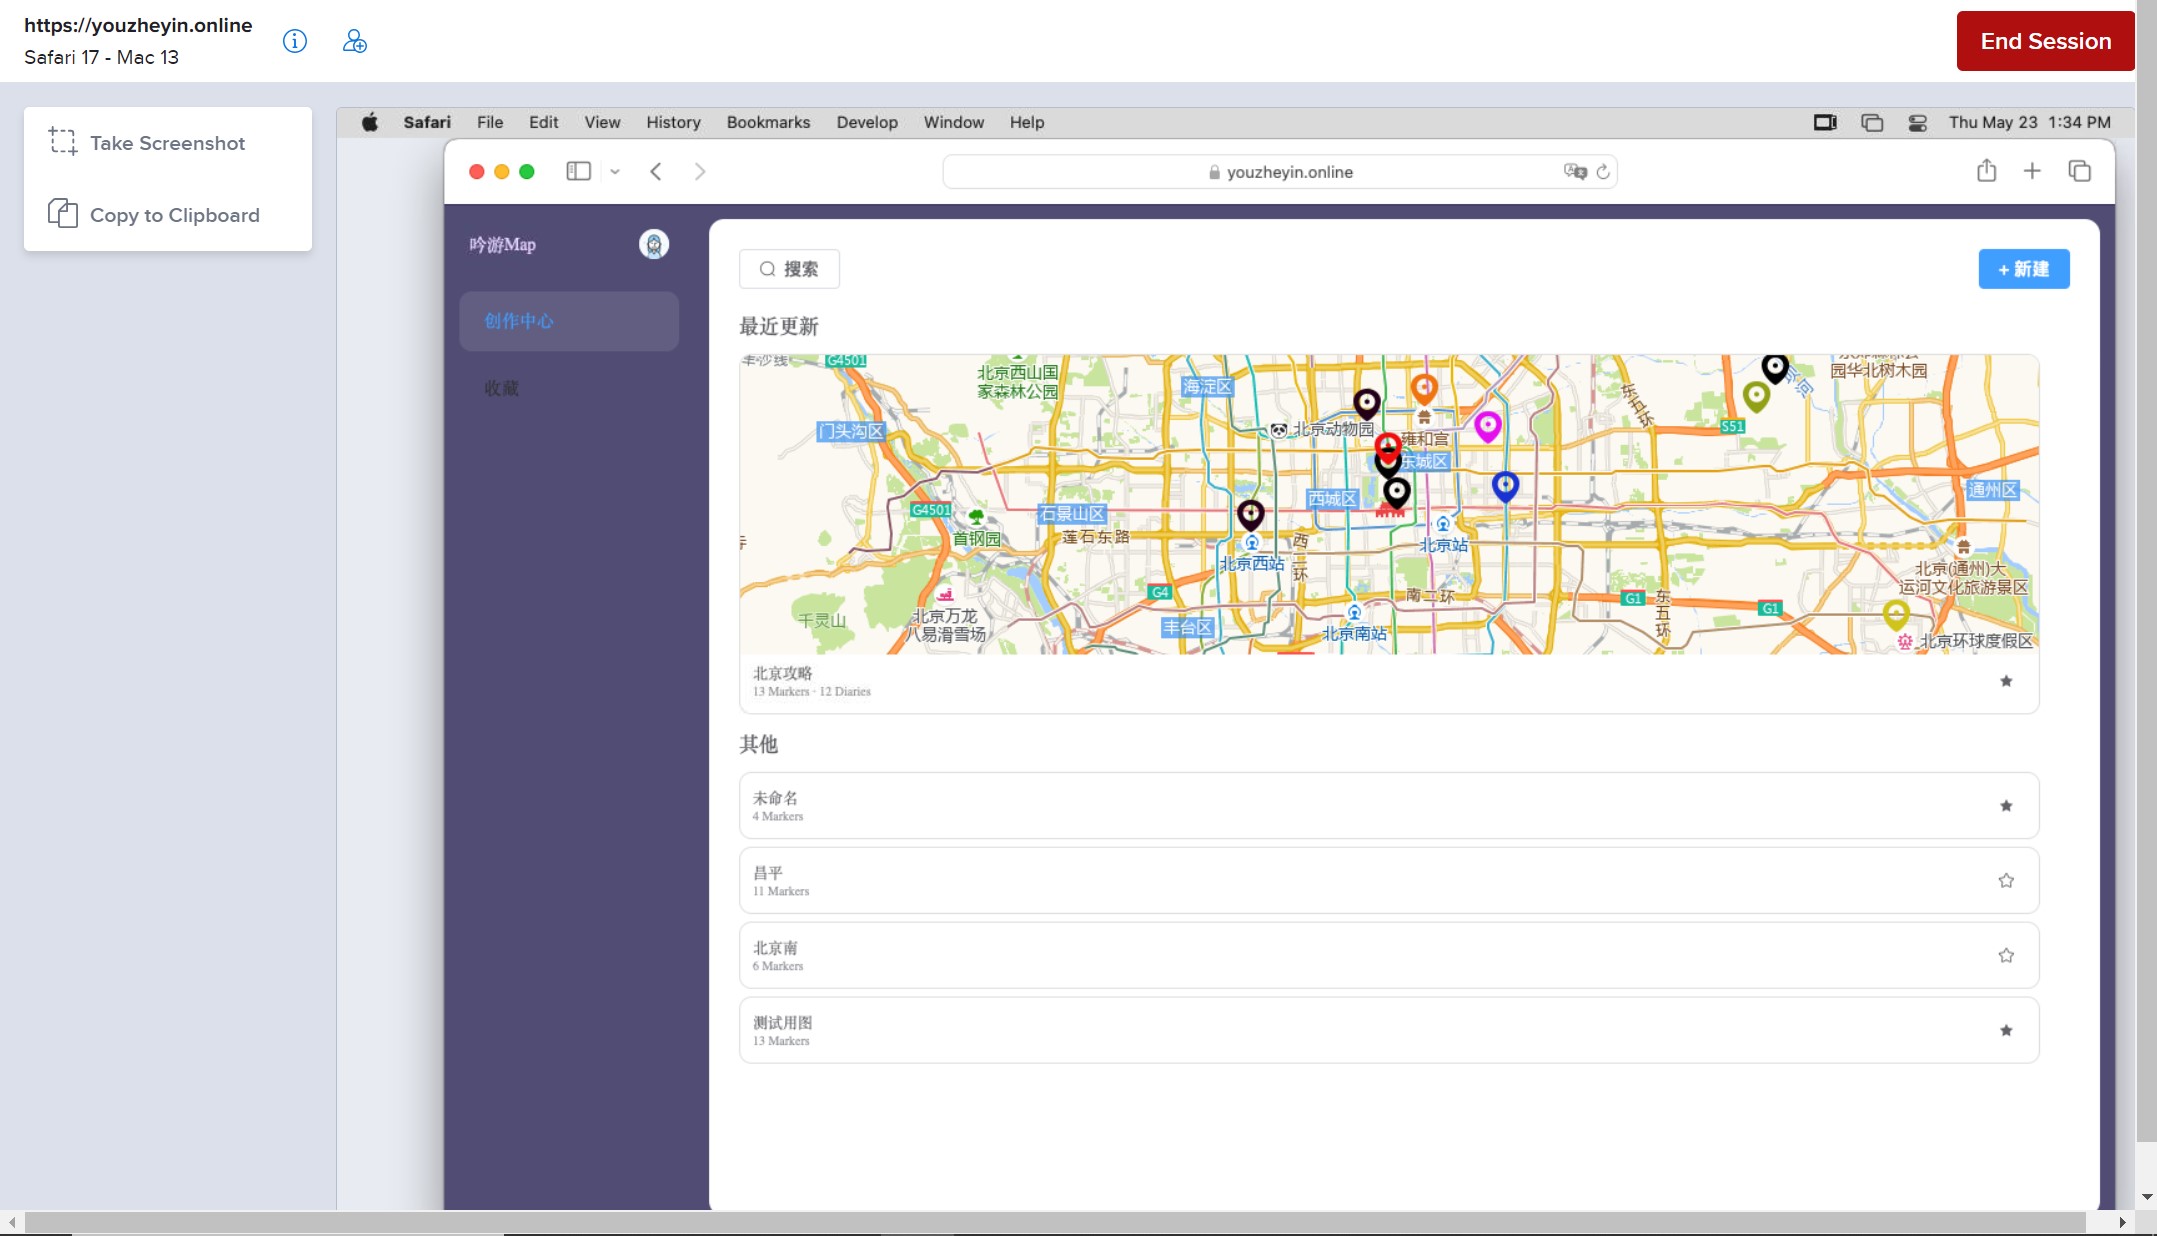Click the red map marker
2157x1236 pixels.
tap(1387, 446)
